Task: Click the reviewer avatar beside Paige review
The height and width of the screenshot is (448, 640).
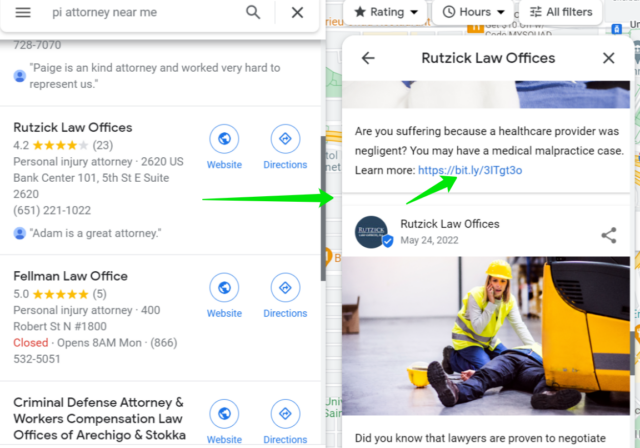Action: coord(20,76)
